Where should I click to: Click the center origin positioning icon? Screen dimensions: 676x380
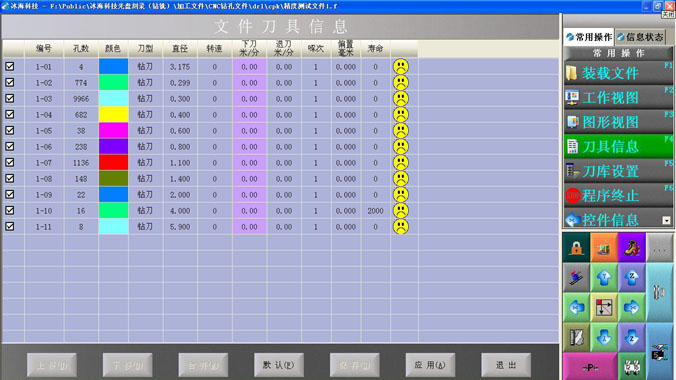point(604,307)
